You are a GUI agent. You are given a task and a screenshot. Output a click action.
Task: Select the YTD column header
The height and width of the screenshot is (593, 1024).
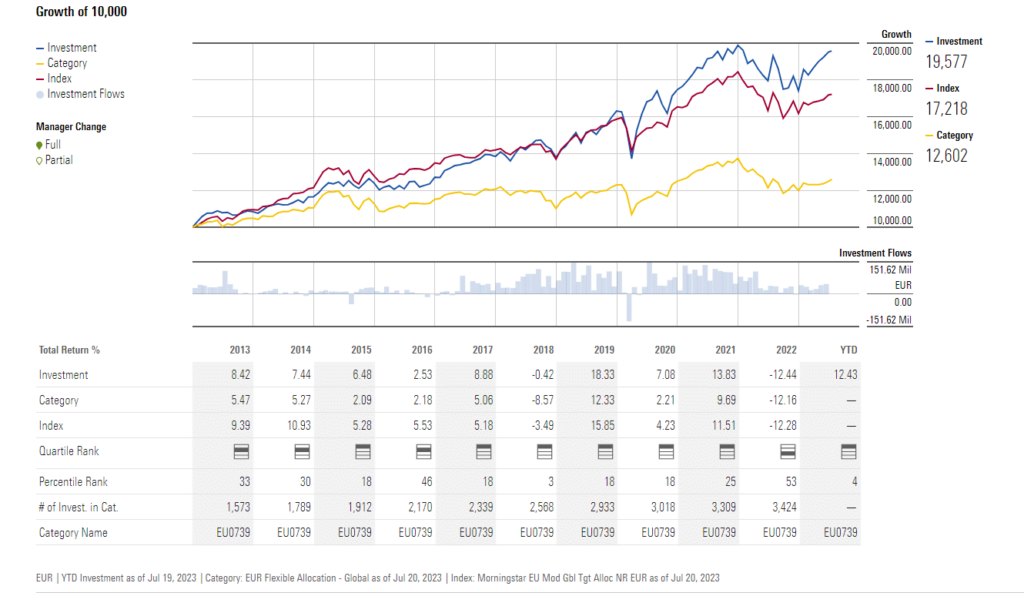[851, 350]
